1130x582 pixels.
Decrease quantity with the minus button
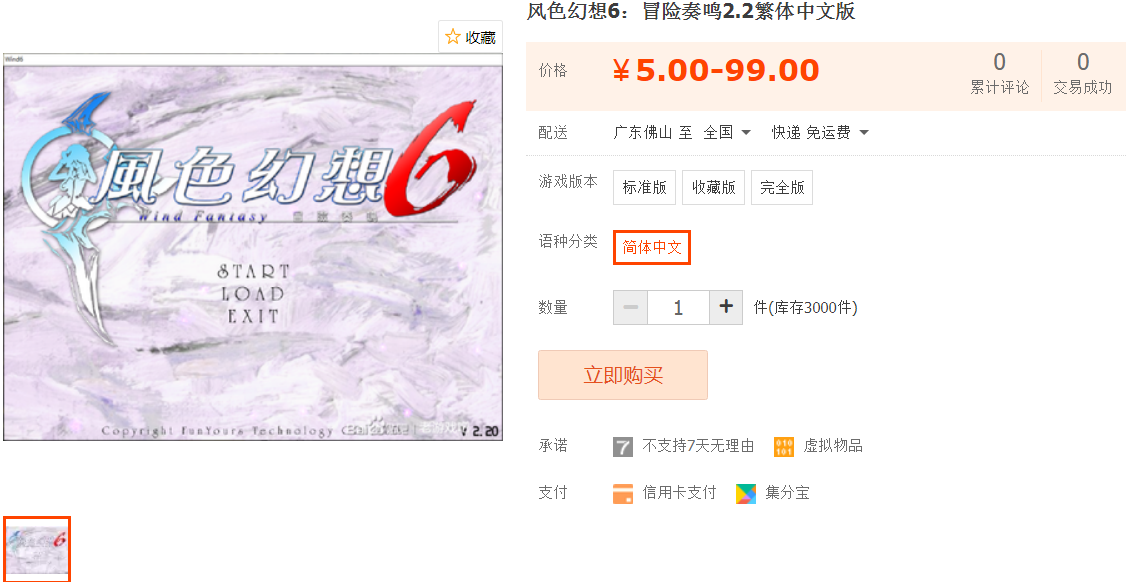click(631, 308)
